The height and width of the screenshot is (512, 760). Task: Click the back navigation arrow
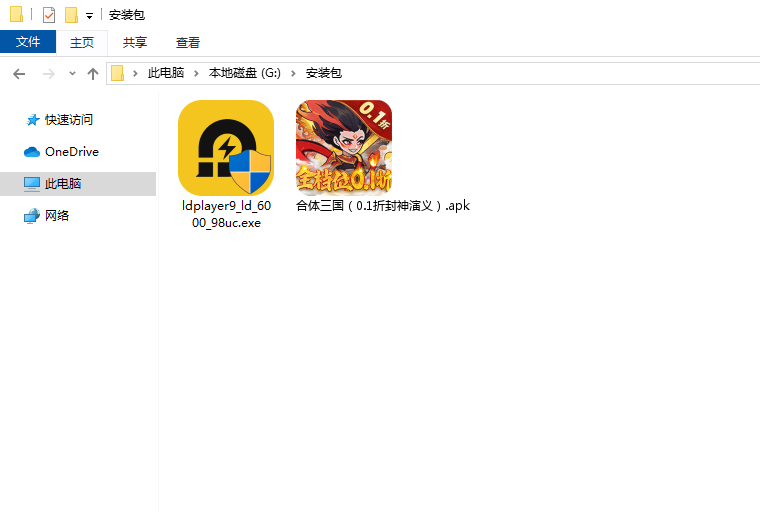coord(19,73)
